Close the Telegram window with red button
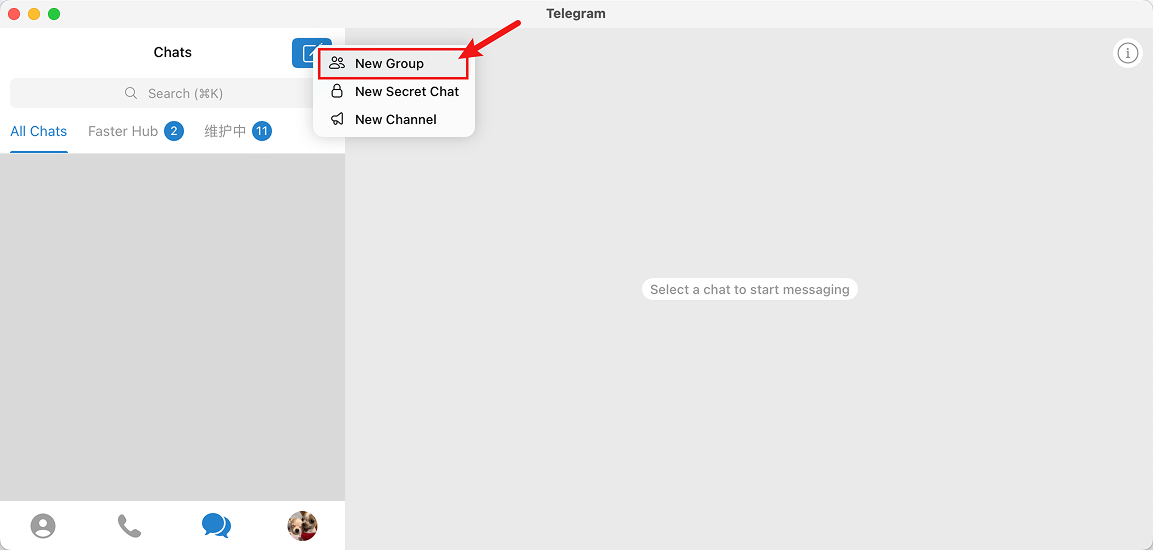The image size is (1153, 550). point(14,14)
